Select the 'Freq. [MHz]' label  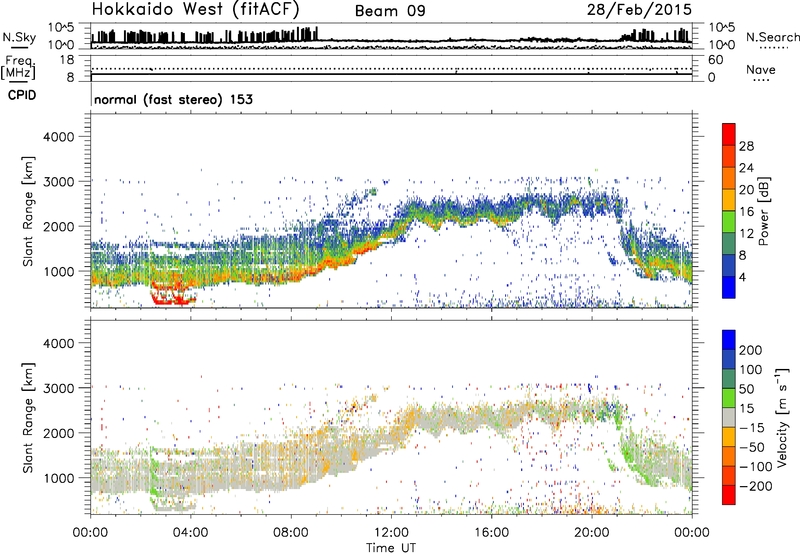pyautogui.click(x=18, y=67)
